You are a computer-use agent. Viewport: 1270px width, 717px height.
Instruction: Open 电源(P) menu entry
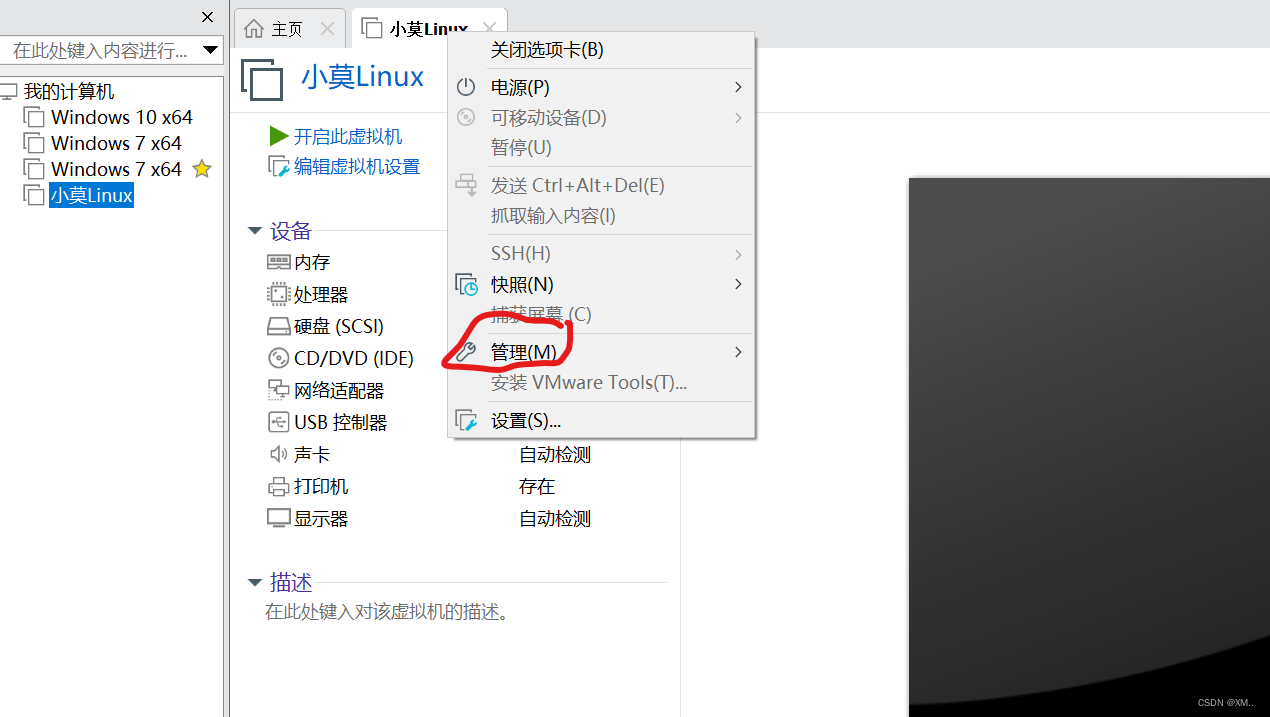[x=601, y=88]
